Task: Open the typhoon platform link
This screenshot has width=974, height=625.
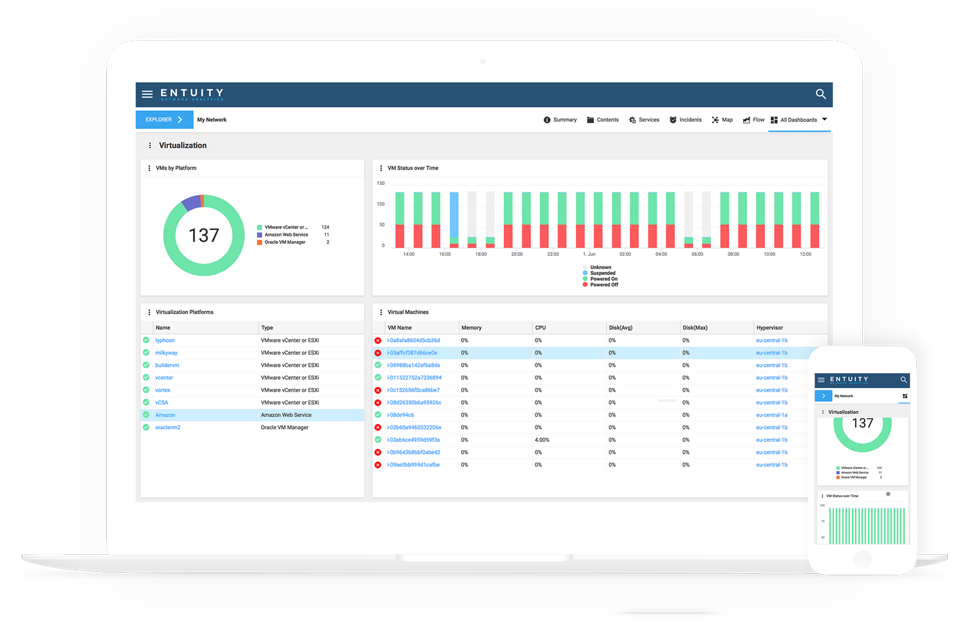Action: [165, 340]
